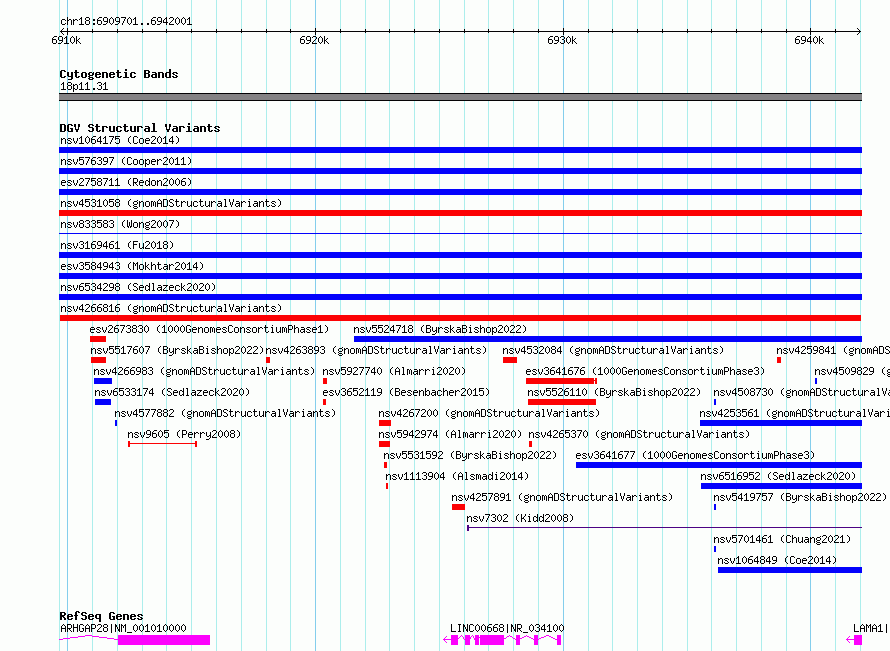Image resolution: width=890 pixels, height=651 pixels.
Task: Select nsv5419757 (ByrskaBishop2022) label
Action: (x=800, y=497)
